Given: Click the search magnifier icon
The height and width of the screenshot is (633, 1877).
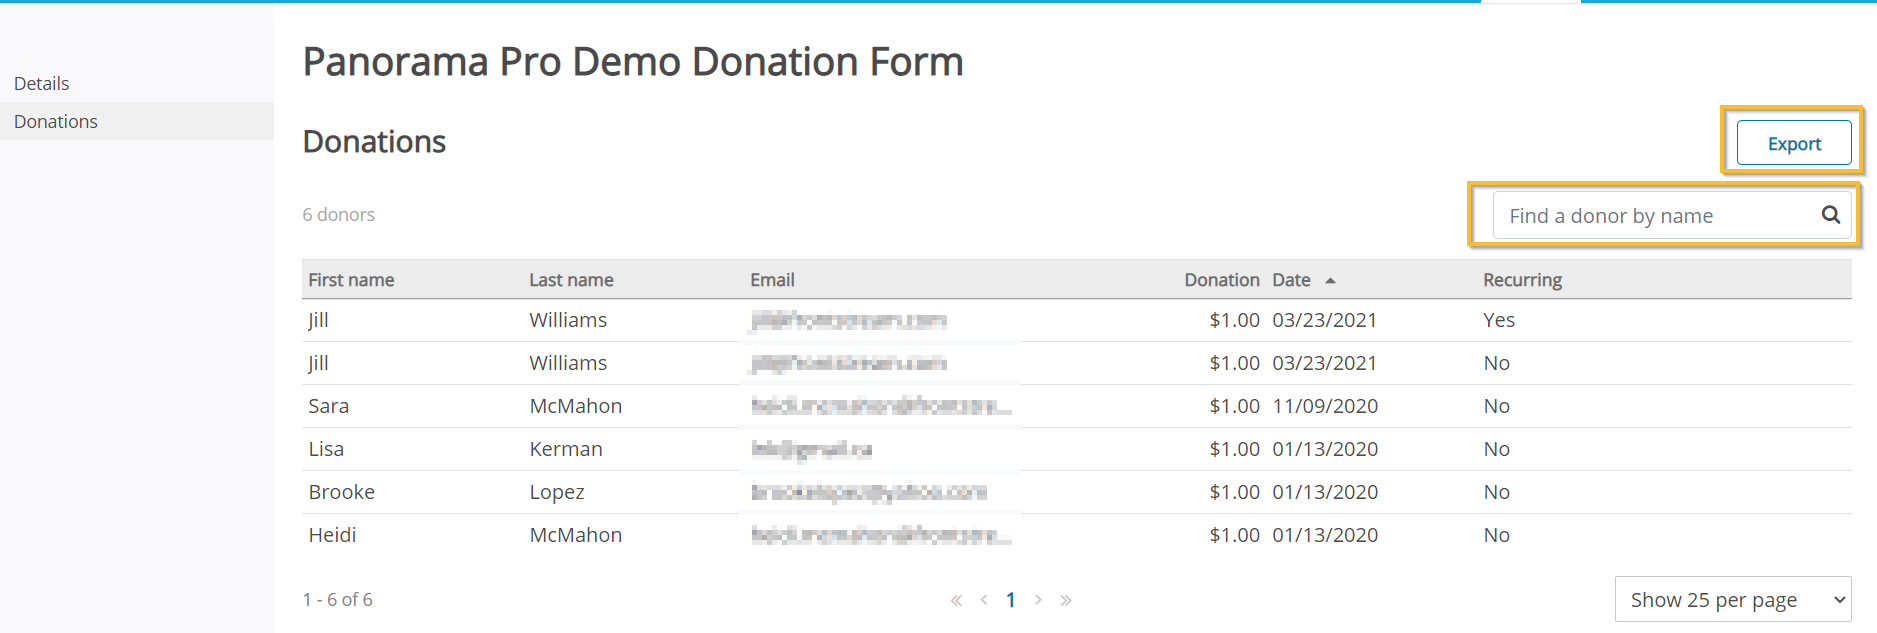Looking at the screenshot, I should pos(1830,214).
